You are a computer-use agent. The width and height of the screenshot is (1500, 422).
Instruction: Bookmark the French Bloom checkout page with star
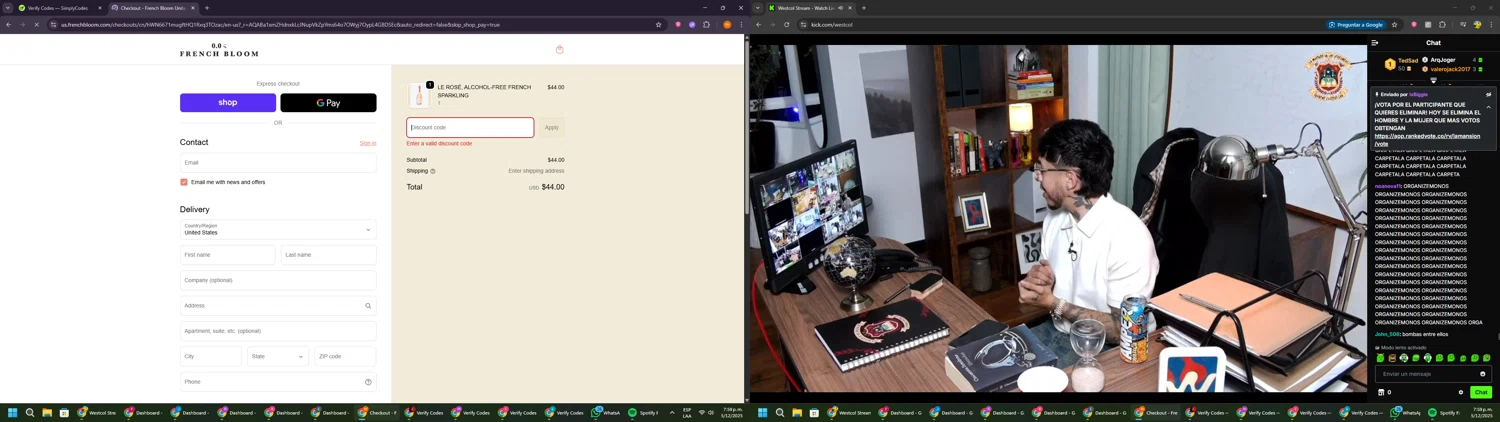[x=658, y=25]
